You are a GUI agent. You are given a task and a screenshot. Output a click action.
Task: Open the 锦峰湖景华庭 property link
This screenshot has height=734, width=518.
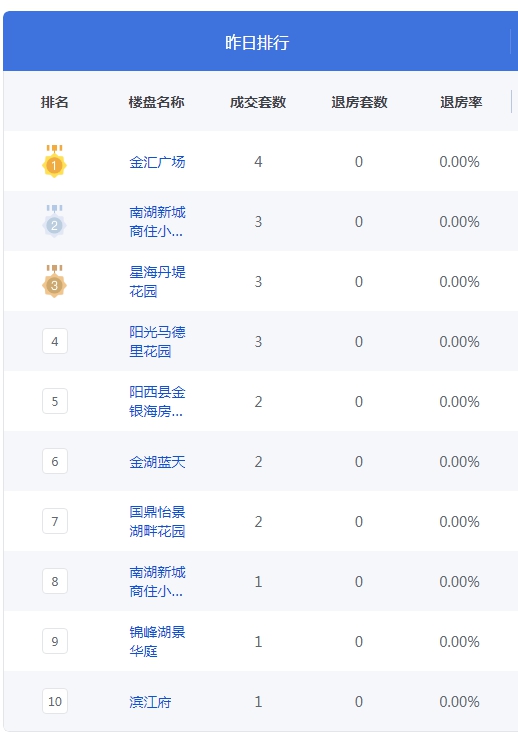[157, 641]
